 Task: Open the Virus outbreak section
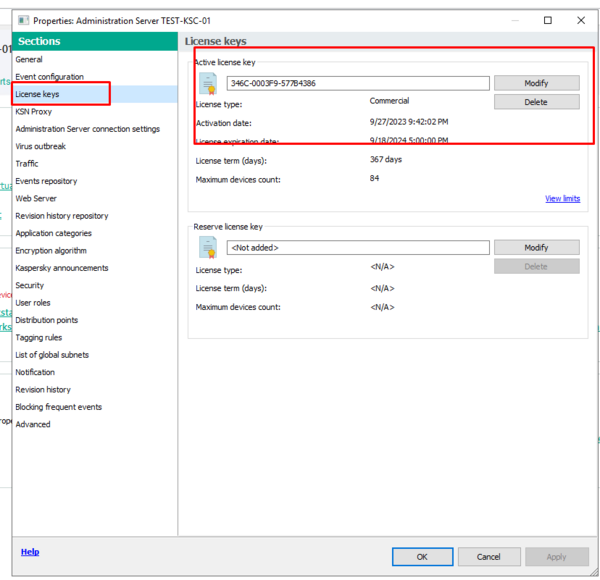(x=40, y=146)
